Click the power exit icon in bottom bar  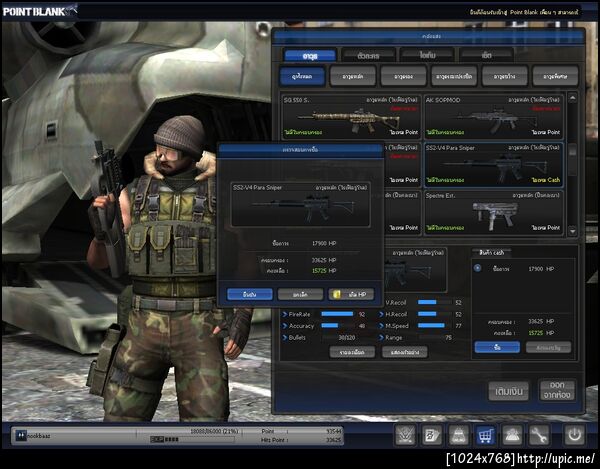click(574, 435)
